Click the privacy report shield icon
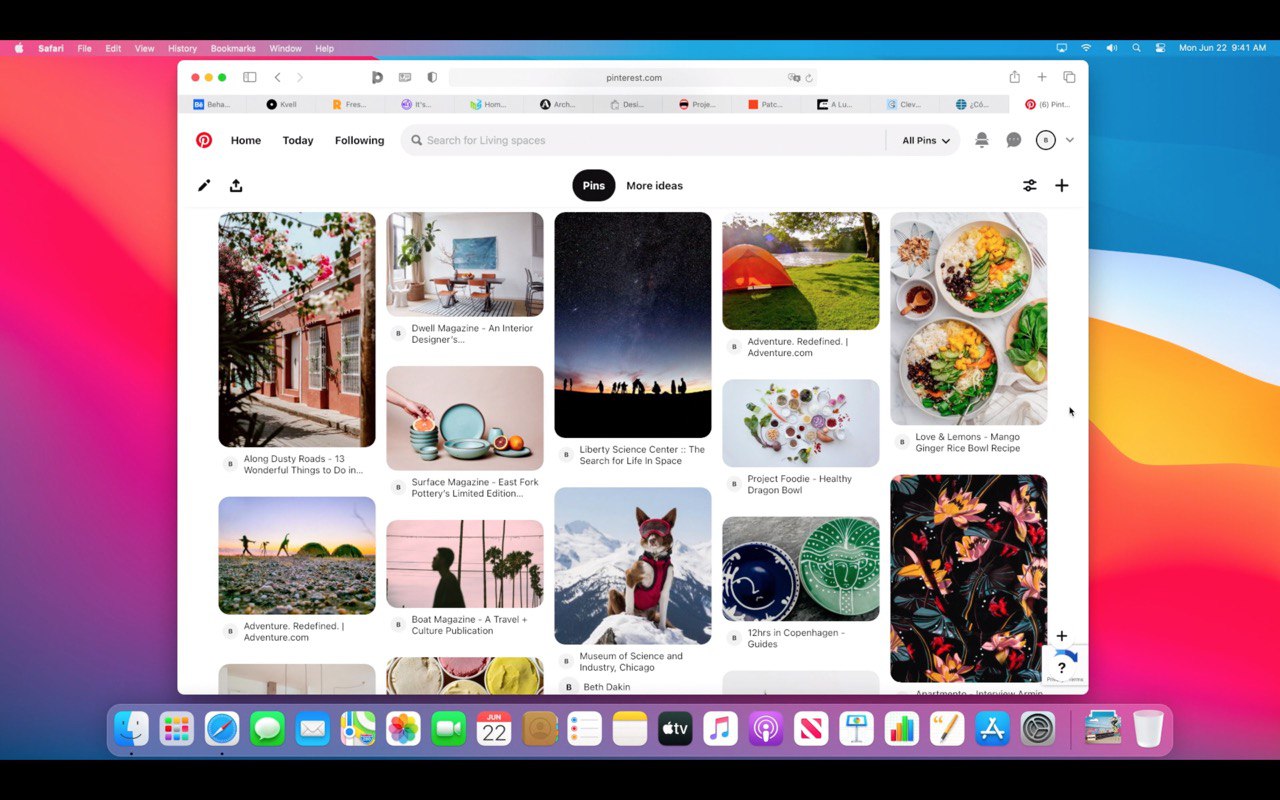The width and height of the screenshot is (1280, 800). tap(432, 77)
